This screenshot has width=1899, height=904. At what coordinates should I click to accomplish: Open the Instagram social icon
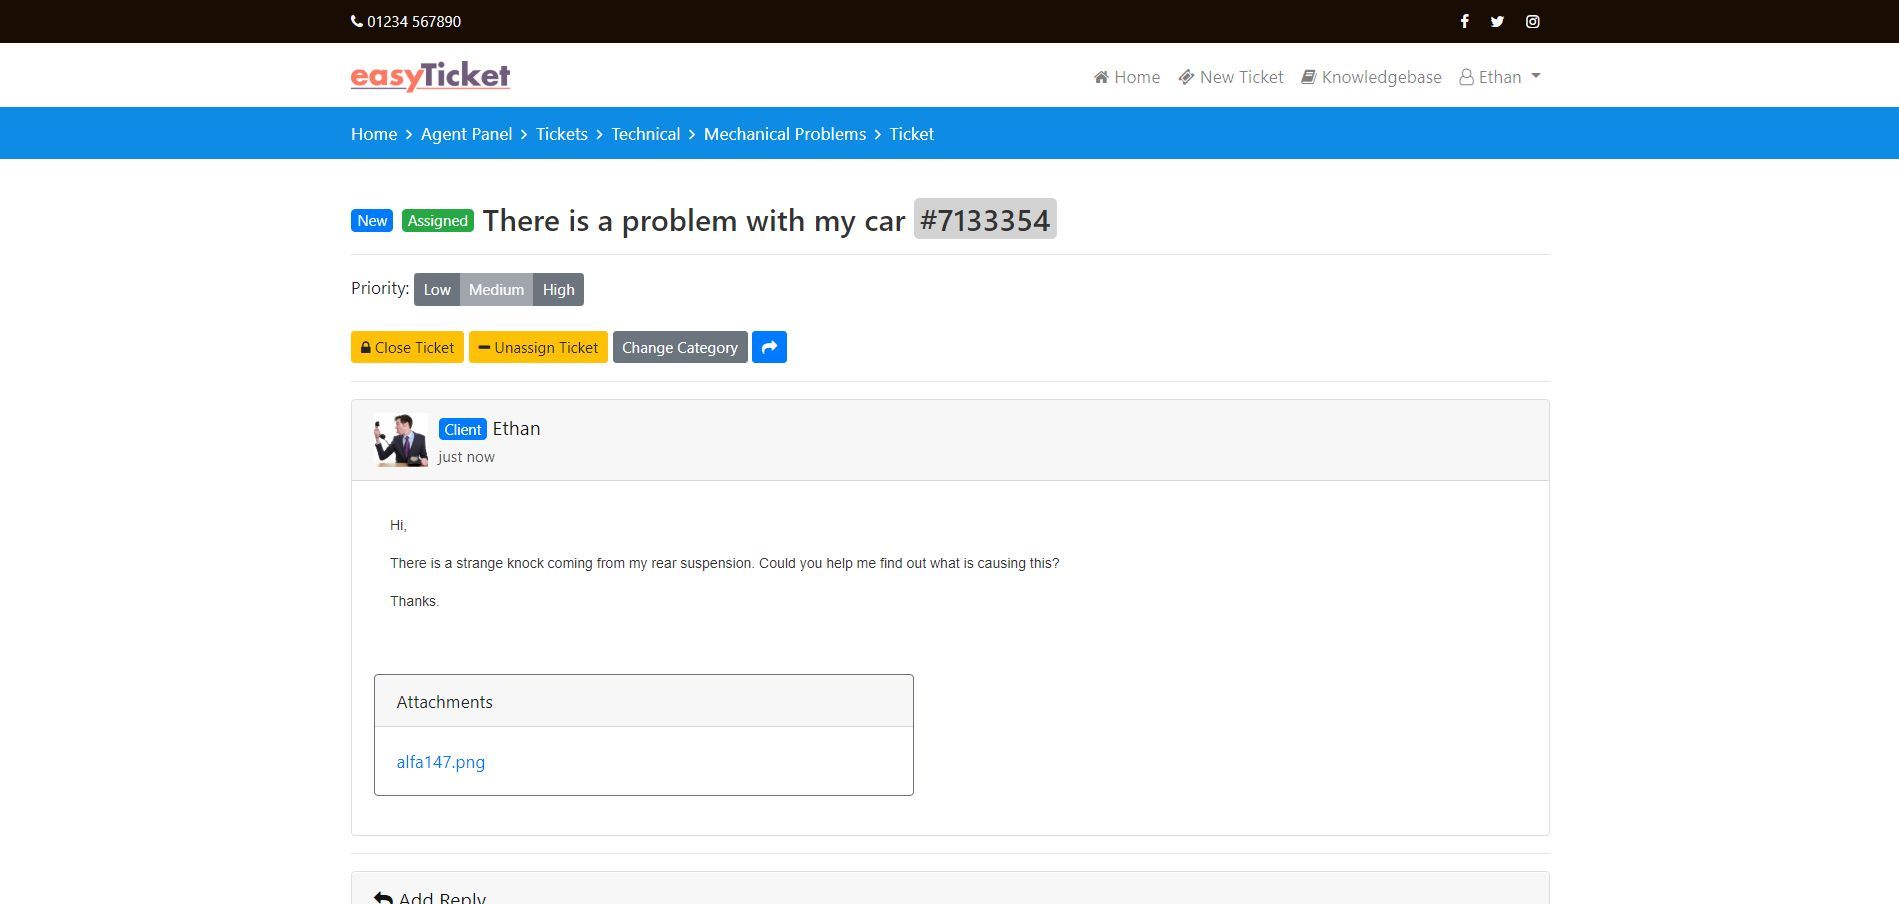click(x=1532, y=21)
